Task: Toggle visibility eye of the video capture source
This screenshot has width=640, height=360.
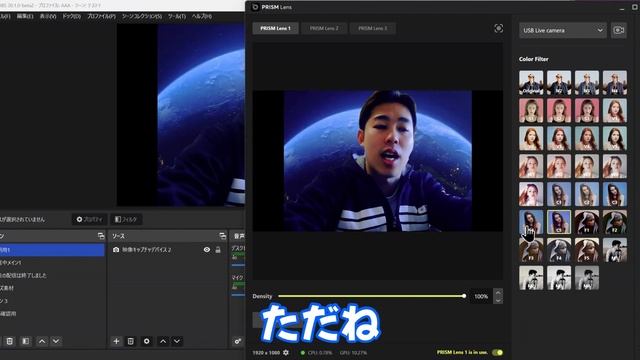Action: pos(207,249)
